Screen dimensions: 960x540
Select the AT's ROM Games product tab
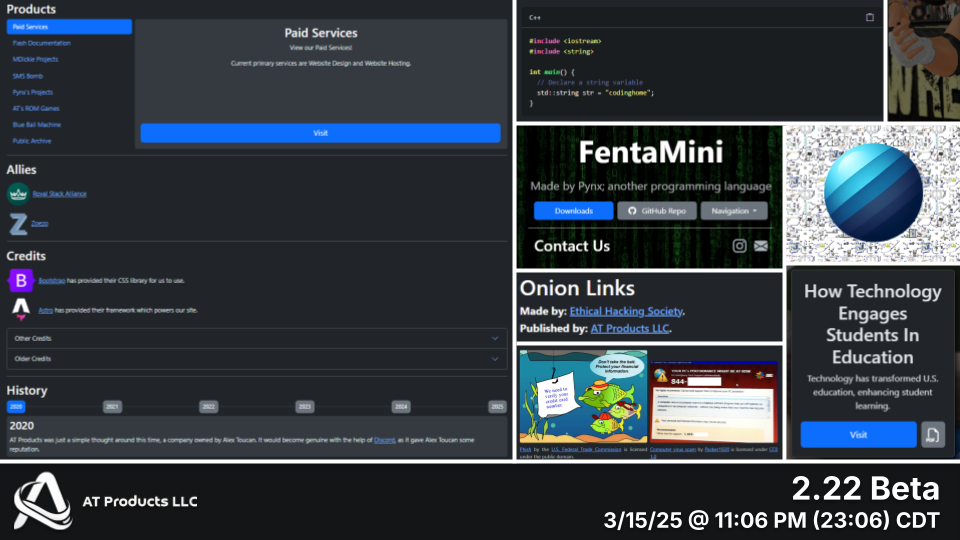36,108
